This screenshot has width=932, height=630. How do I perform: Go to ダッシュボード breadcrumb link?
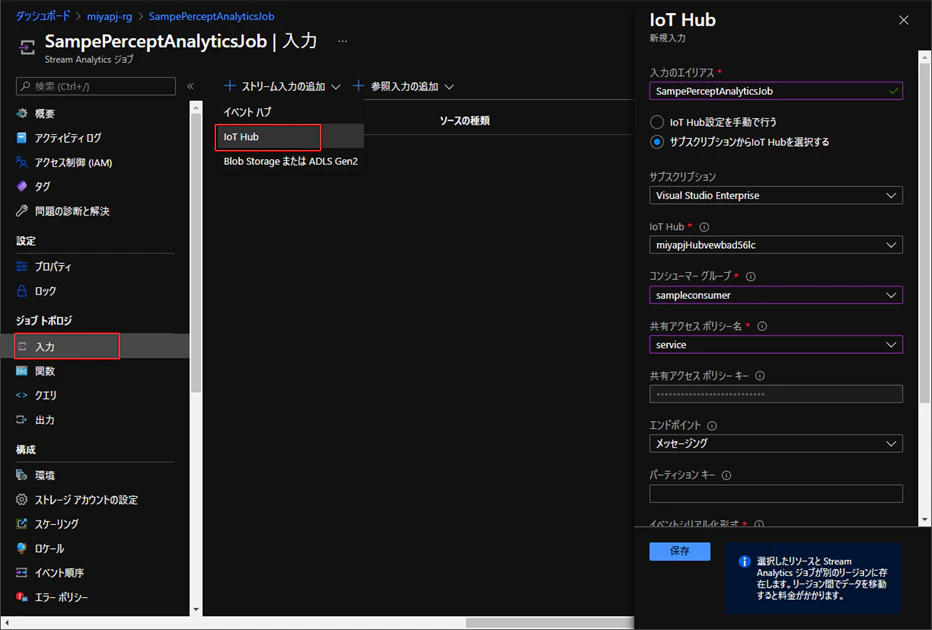pos(43,16)
